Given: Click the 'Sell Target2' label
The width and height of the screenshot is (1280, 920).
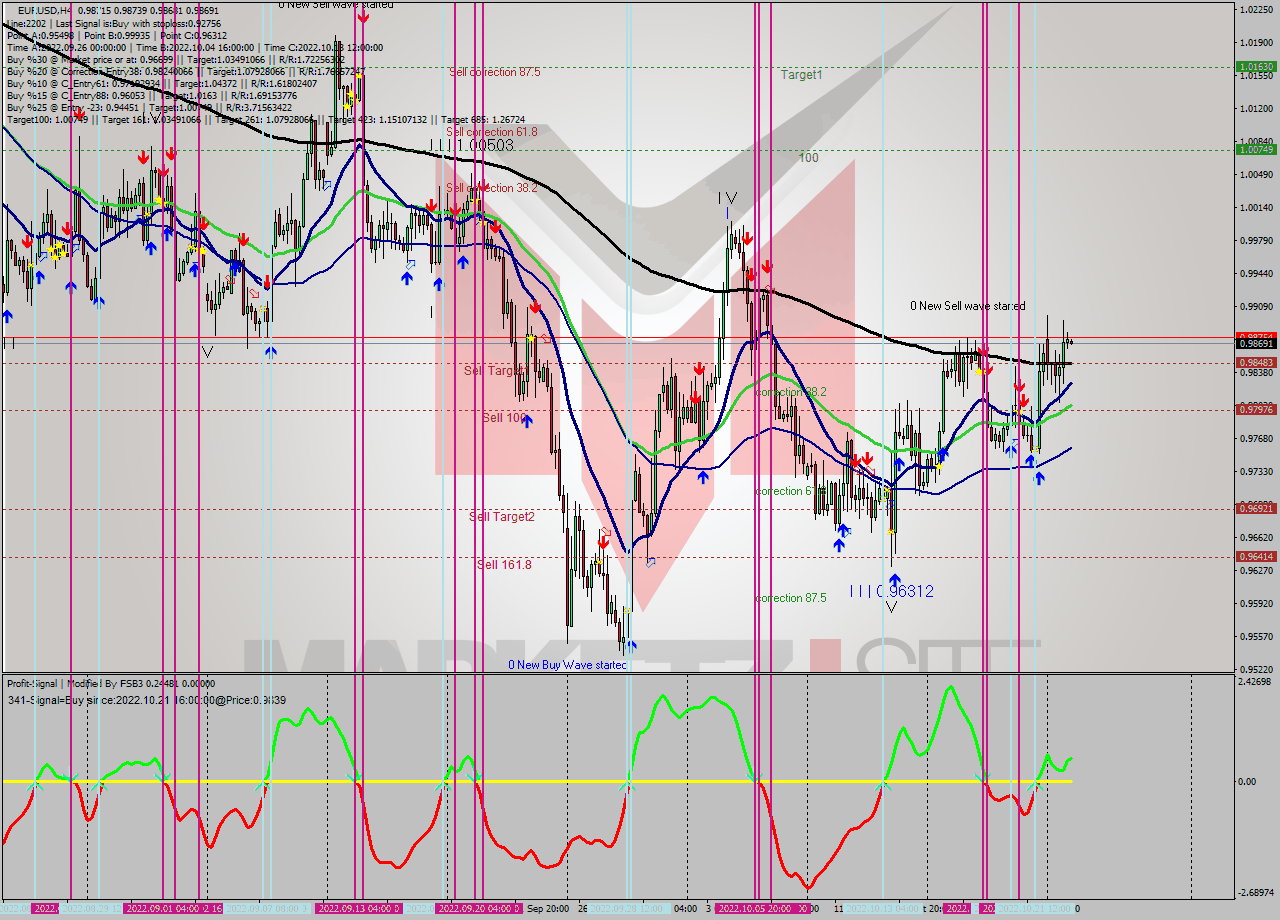Looking at the screenshot, I should coord(502,516).
